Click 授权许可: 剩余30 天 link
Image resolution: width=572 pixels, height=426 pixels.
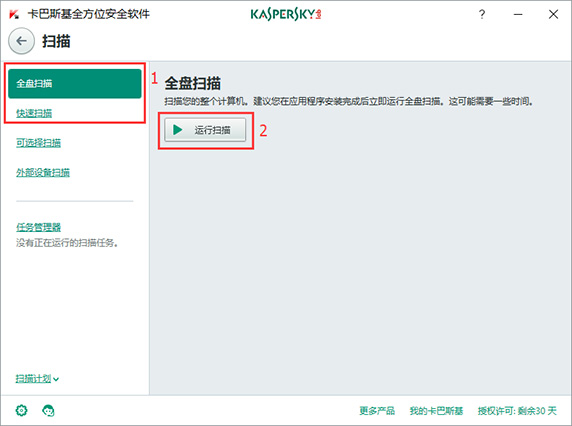[x=517, y=411]
